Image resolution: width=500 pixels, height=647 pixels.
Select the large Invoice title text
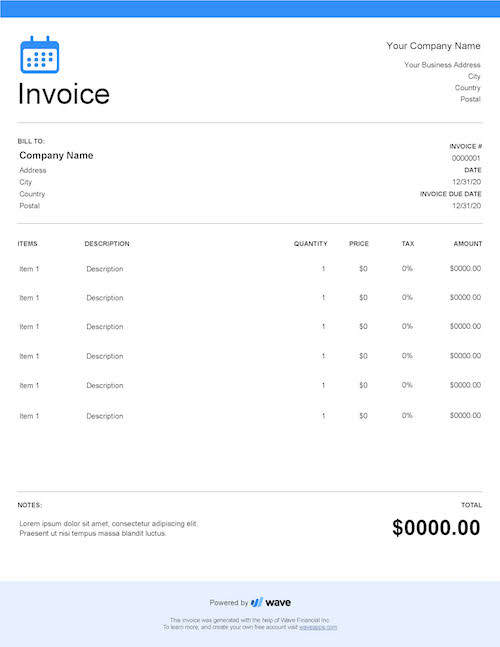(64, 94)
